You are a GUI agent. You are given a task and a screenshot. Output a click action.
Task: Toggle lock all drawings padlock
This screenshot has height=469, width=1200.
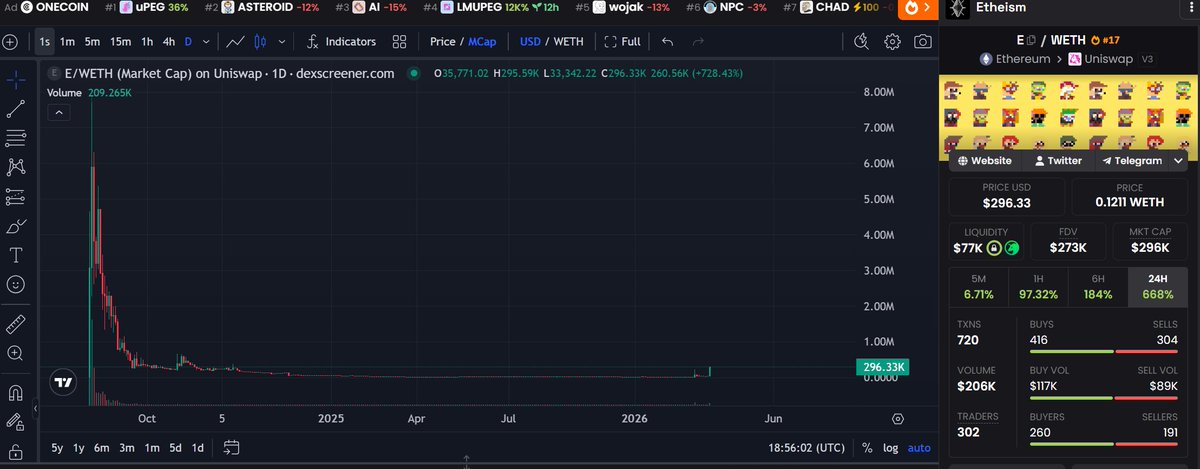15,450
